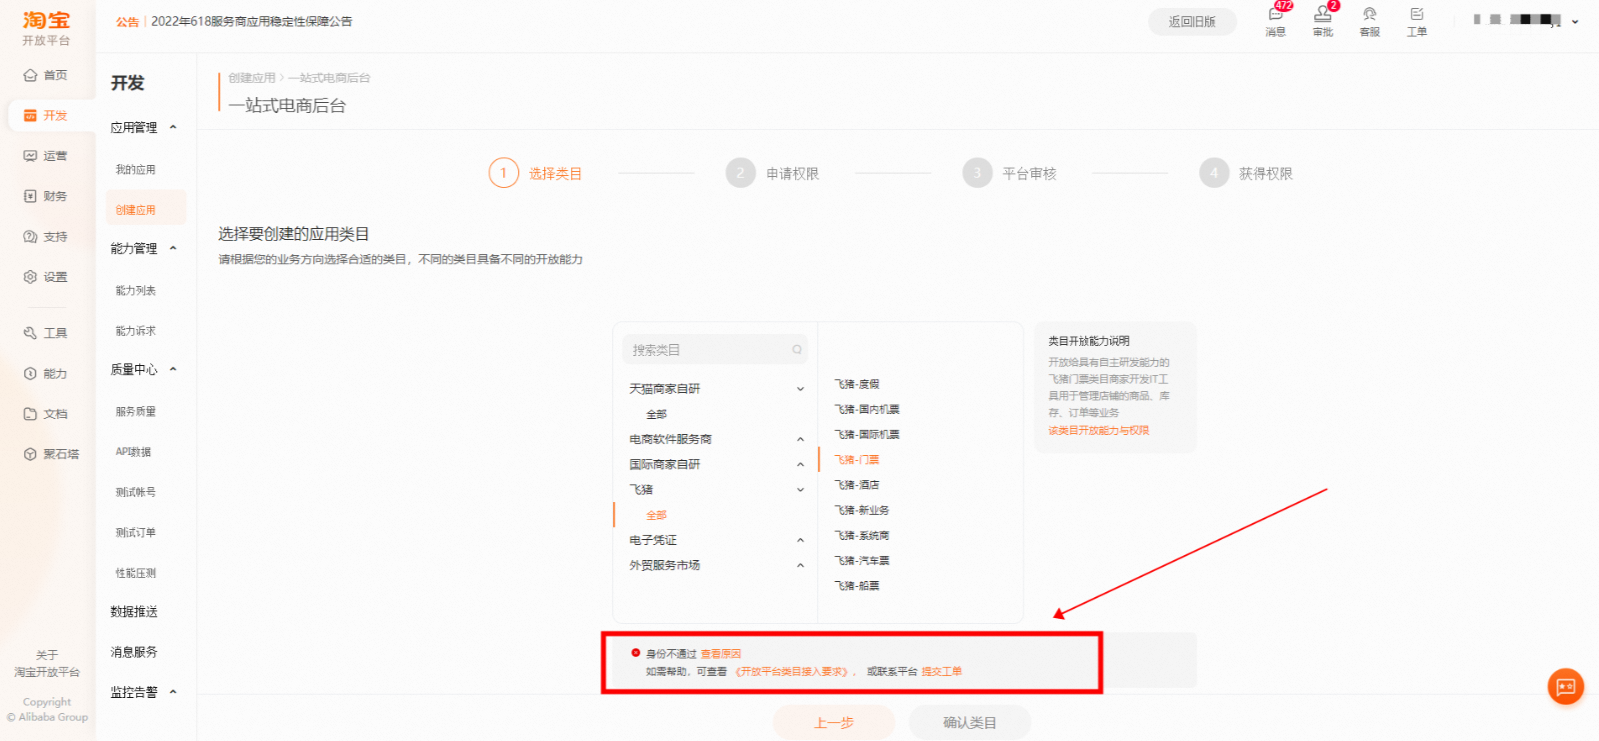Select 全部 under 天猫商家自研

point(656,414)
